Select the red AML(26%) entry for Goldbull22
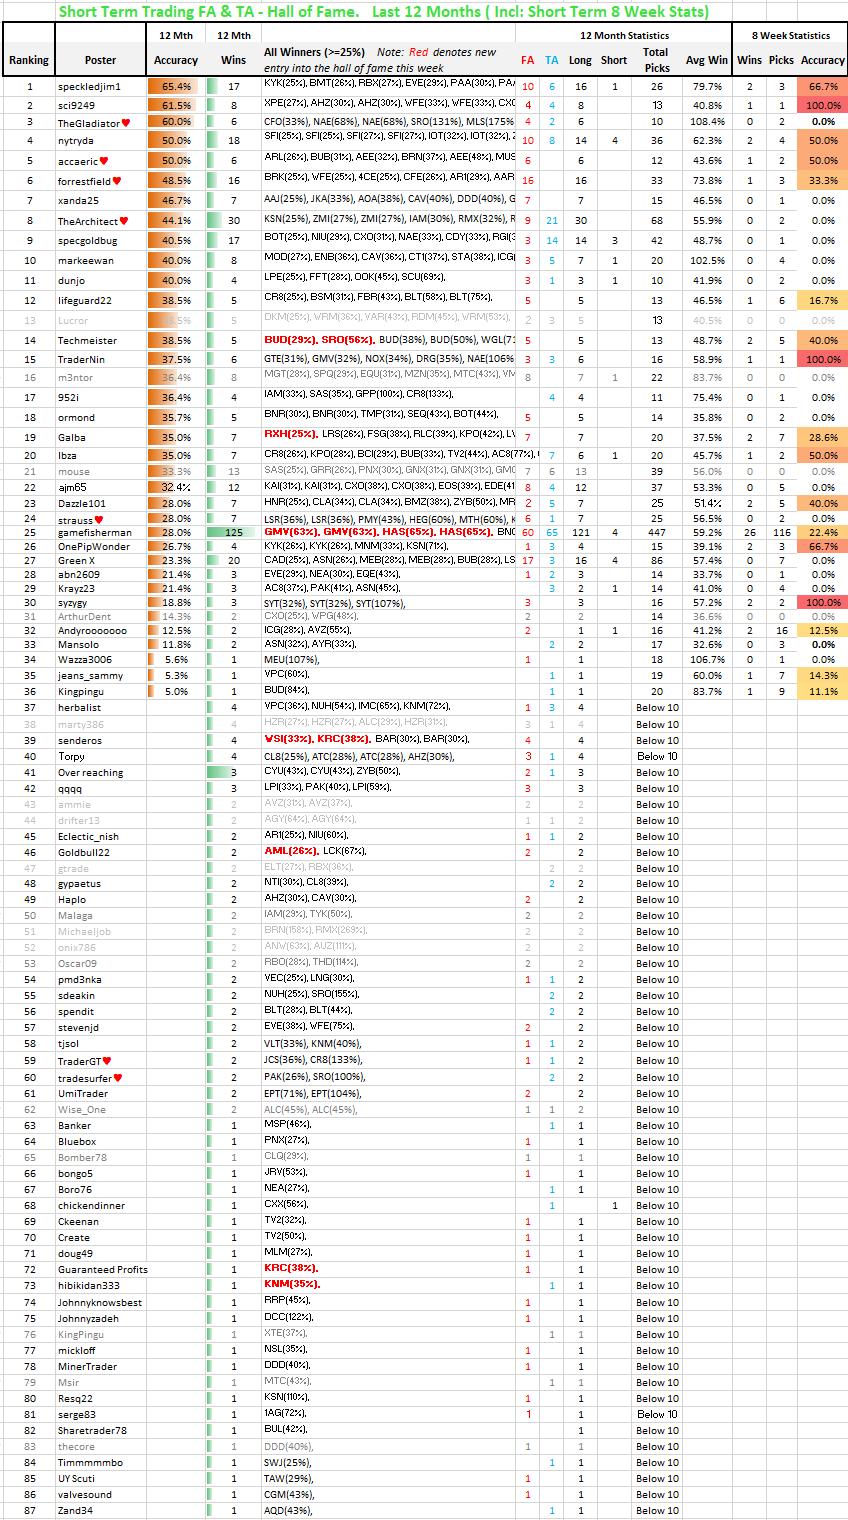 tap(291, 852)
